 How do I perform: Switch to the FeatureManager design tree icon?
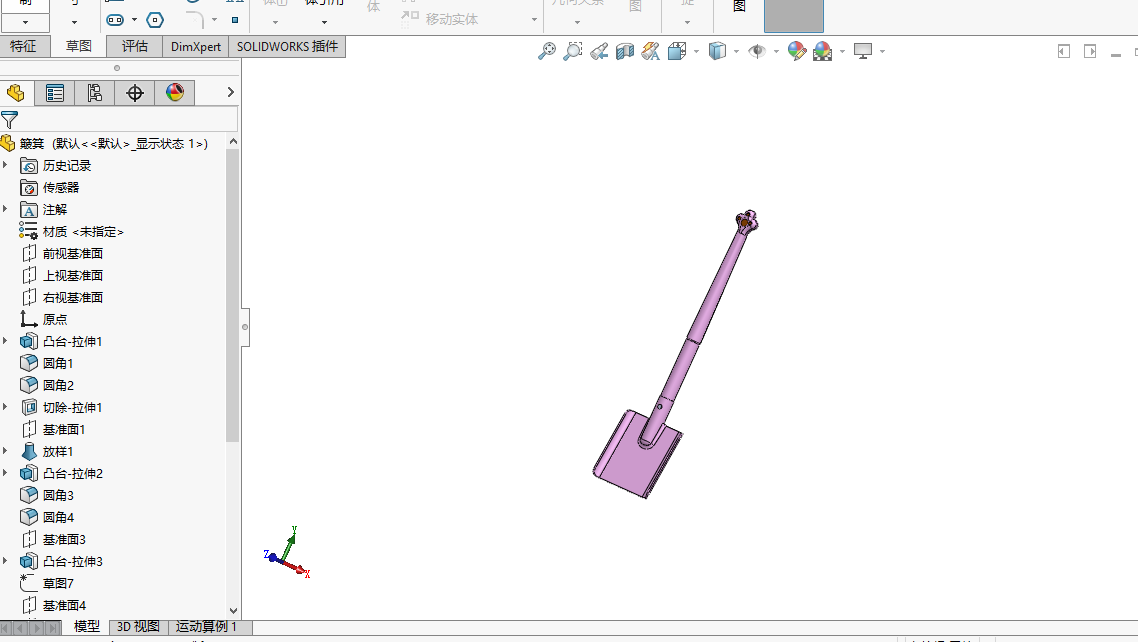[x=15, y=93]
